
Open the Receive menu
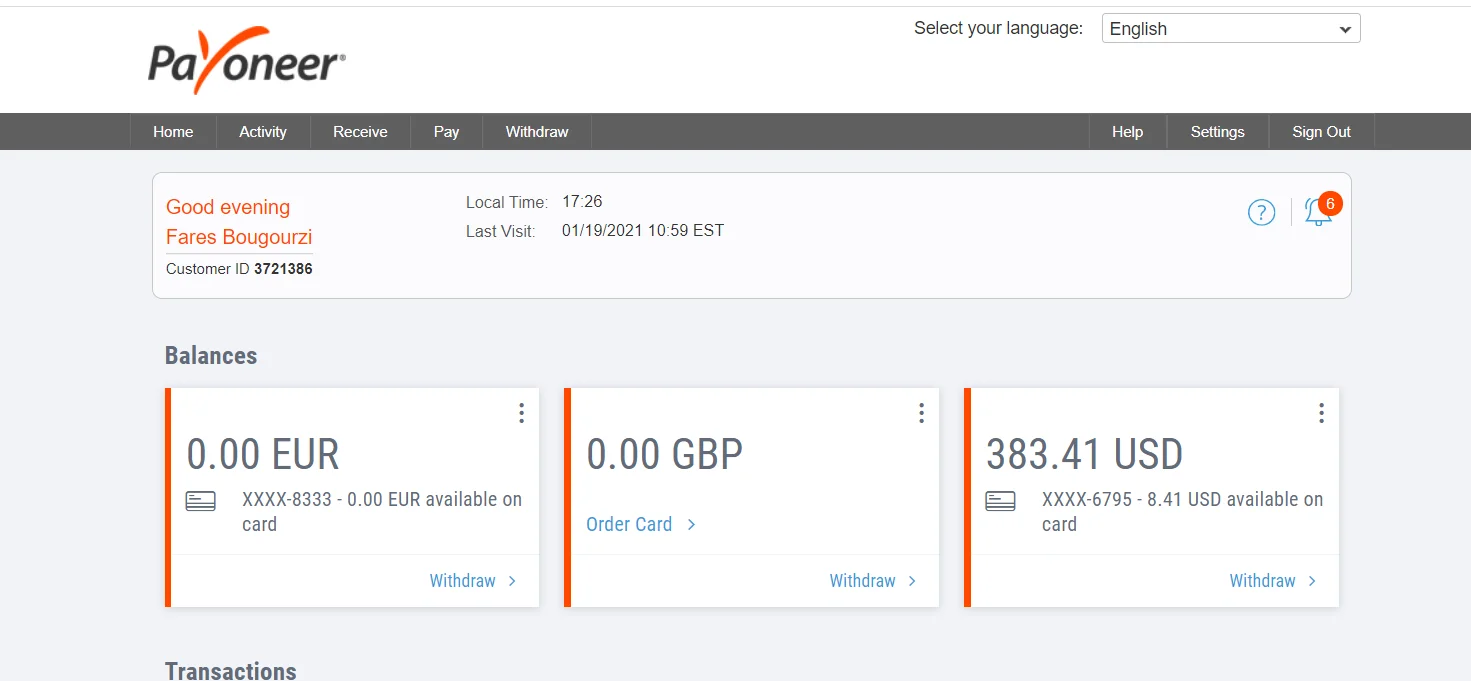click(360, 132)
